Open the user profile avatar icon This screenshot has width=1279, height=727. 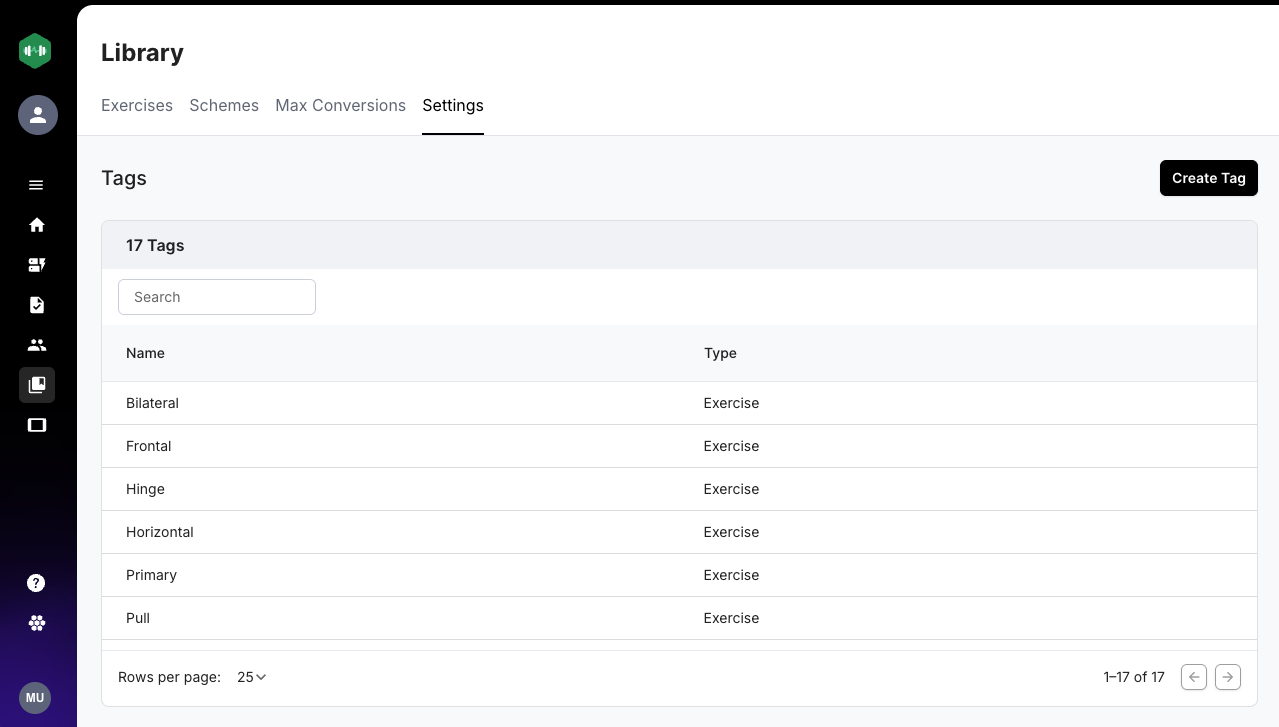(38, 115)
